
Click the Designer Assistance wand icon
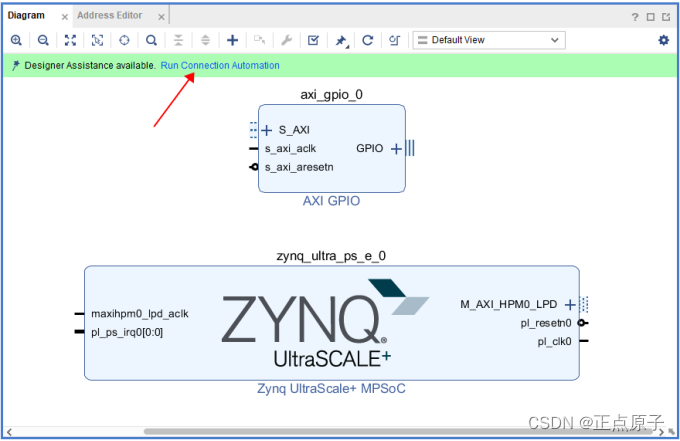tap(16, 65)
